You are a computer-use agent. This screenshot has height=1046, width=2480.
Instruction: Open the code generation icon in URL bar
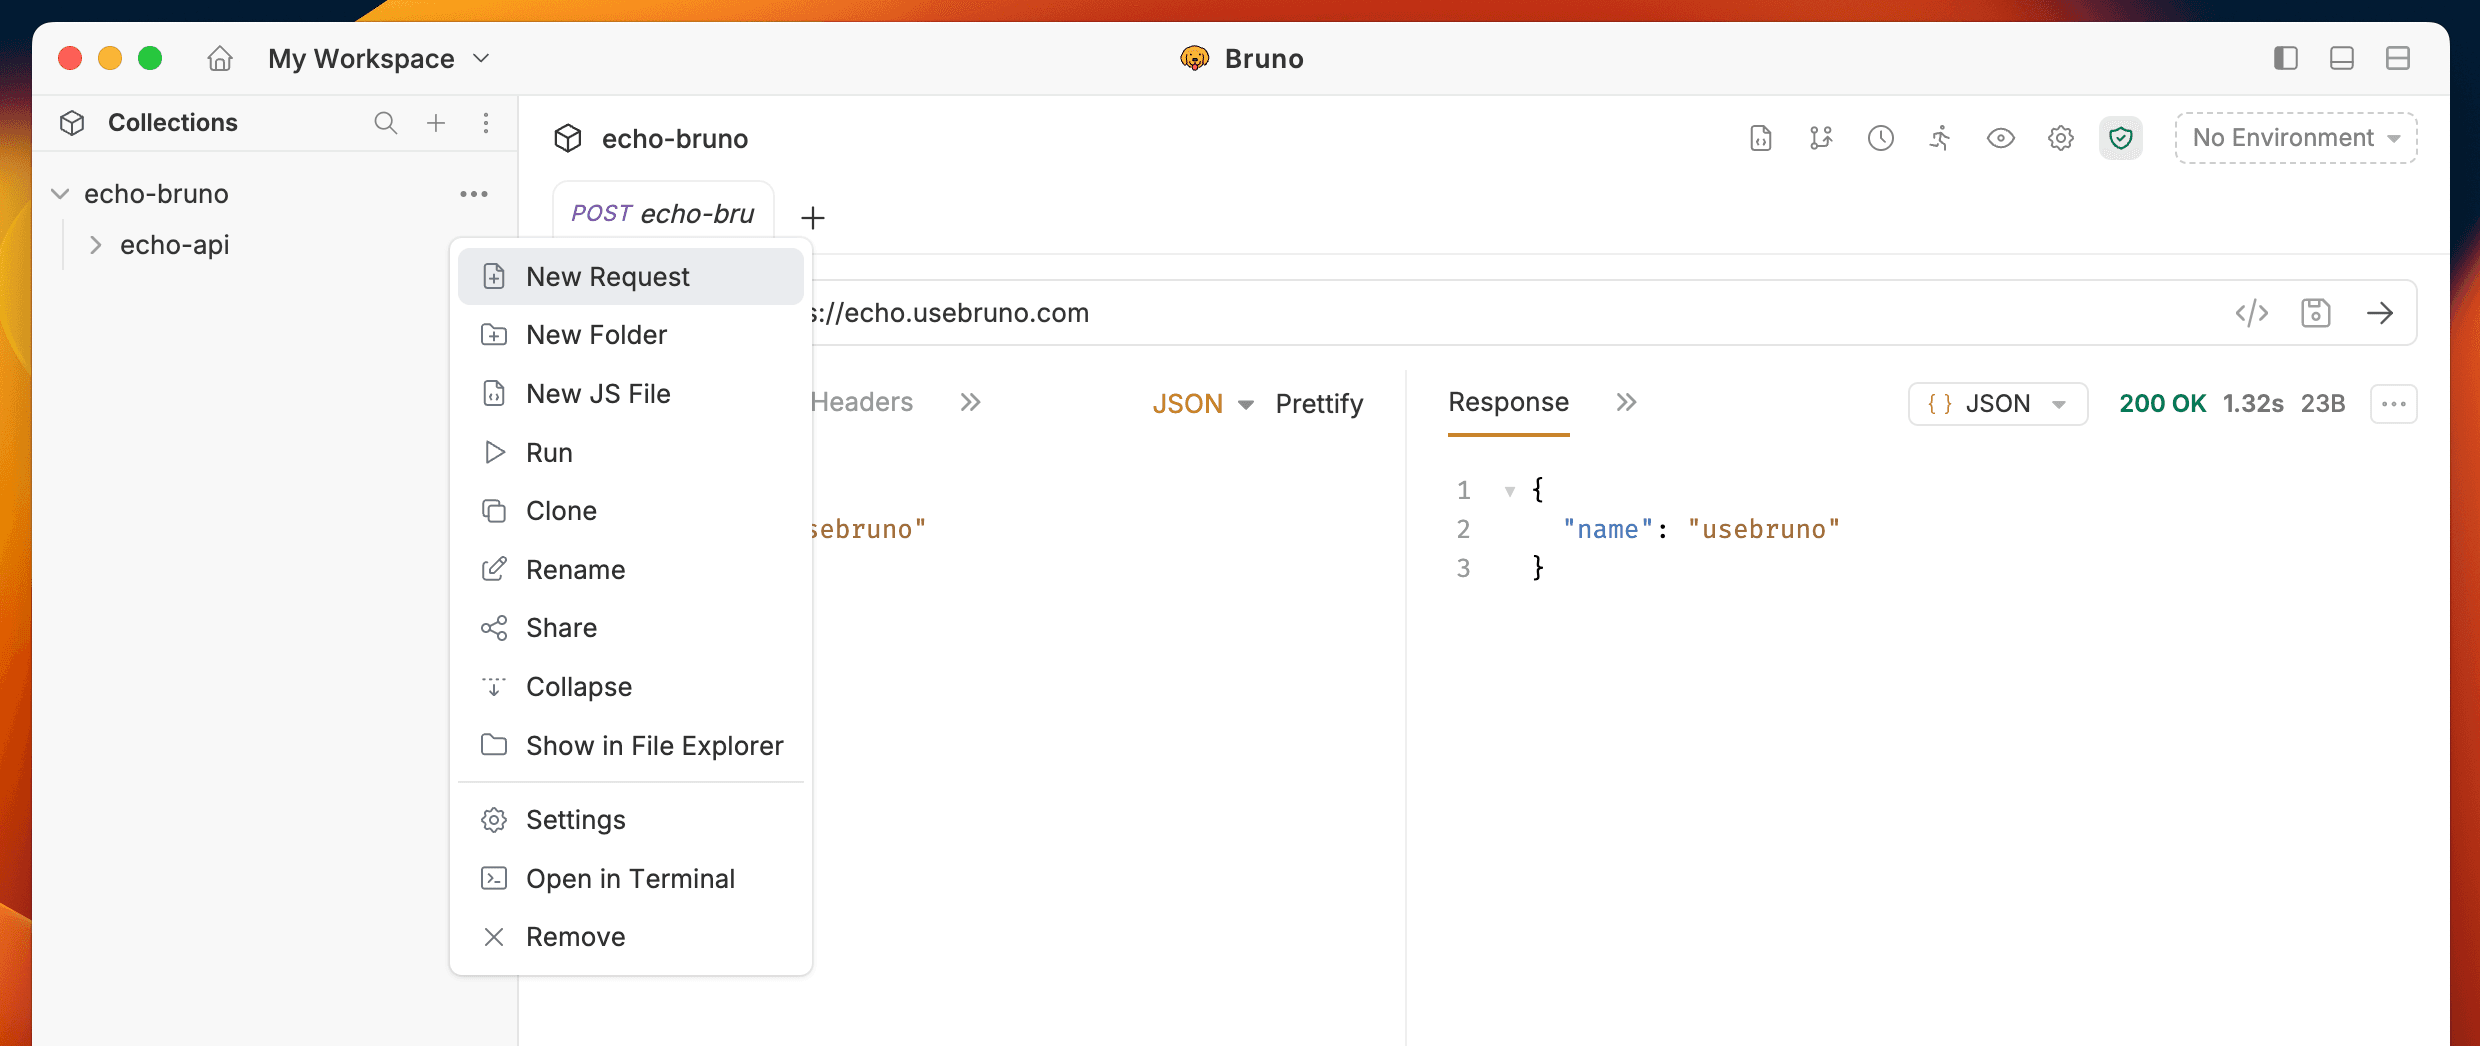tap(2252, 312)
